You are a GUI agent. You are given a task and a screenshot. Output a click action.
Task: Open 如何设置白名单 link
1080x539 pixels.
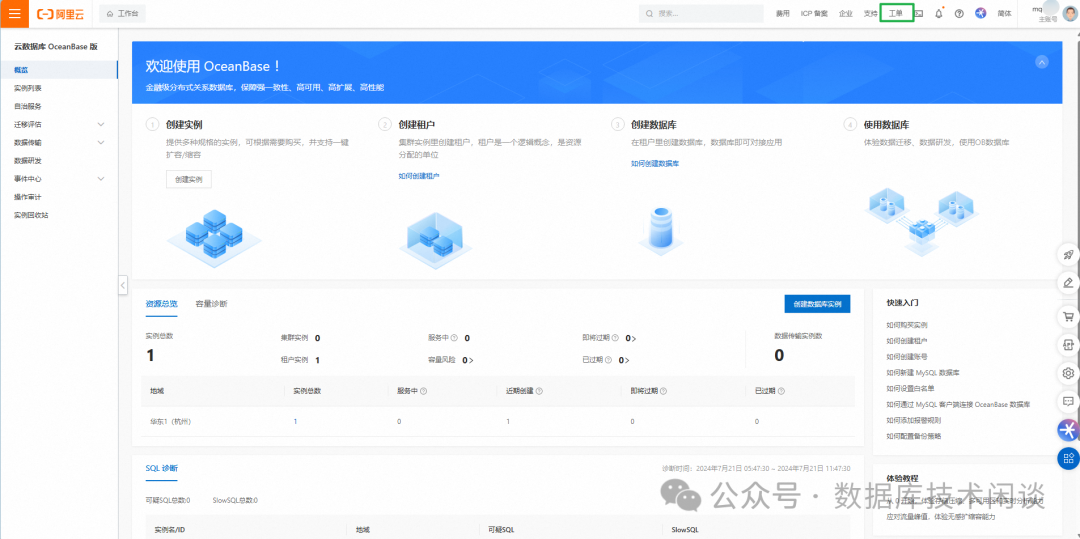(911, 388)
